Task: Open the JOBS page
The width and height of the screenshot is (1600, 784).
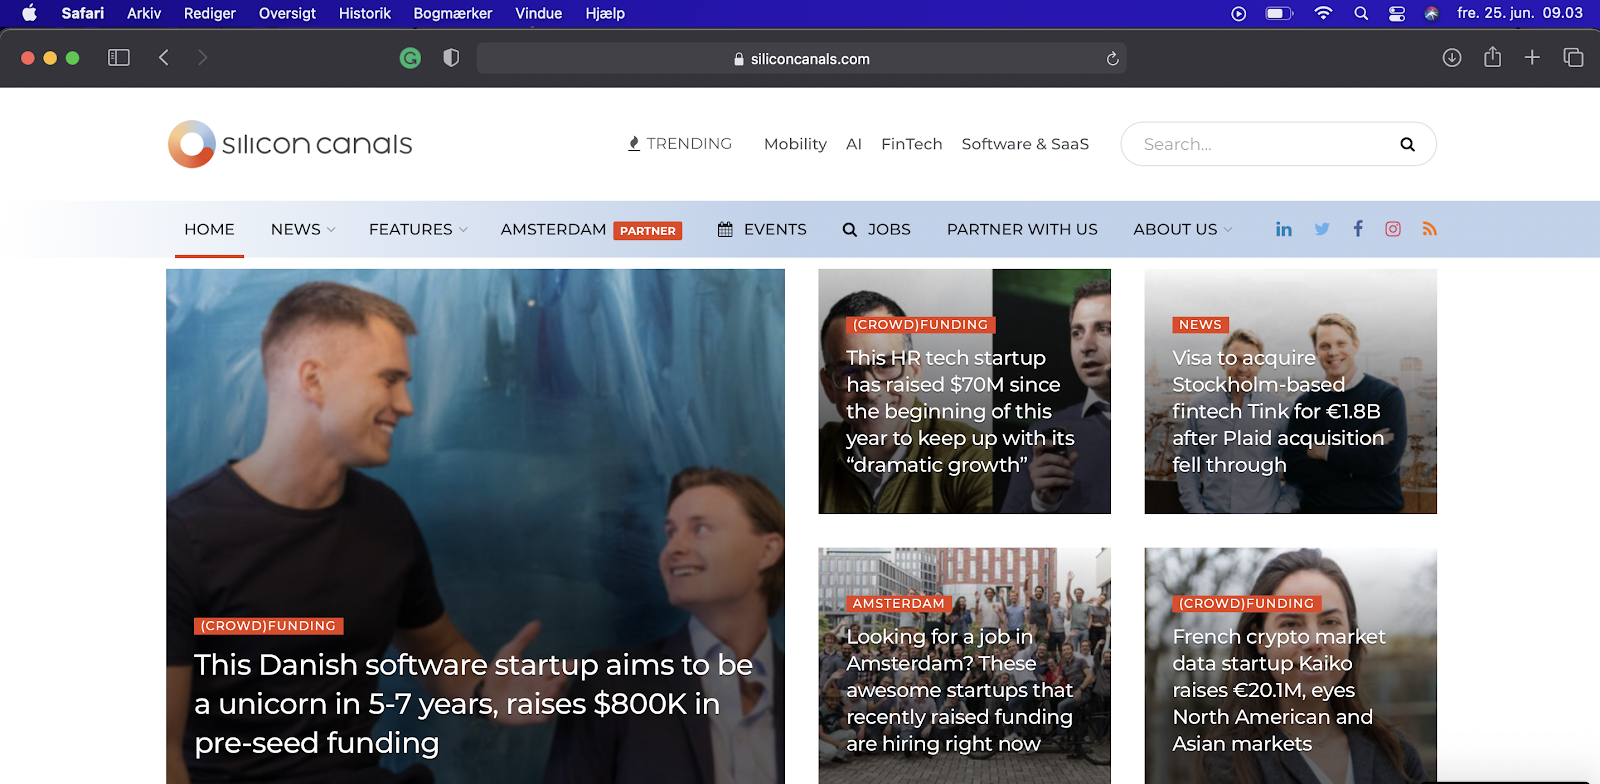Action: point(877,229)
